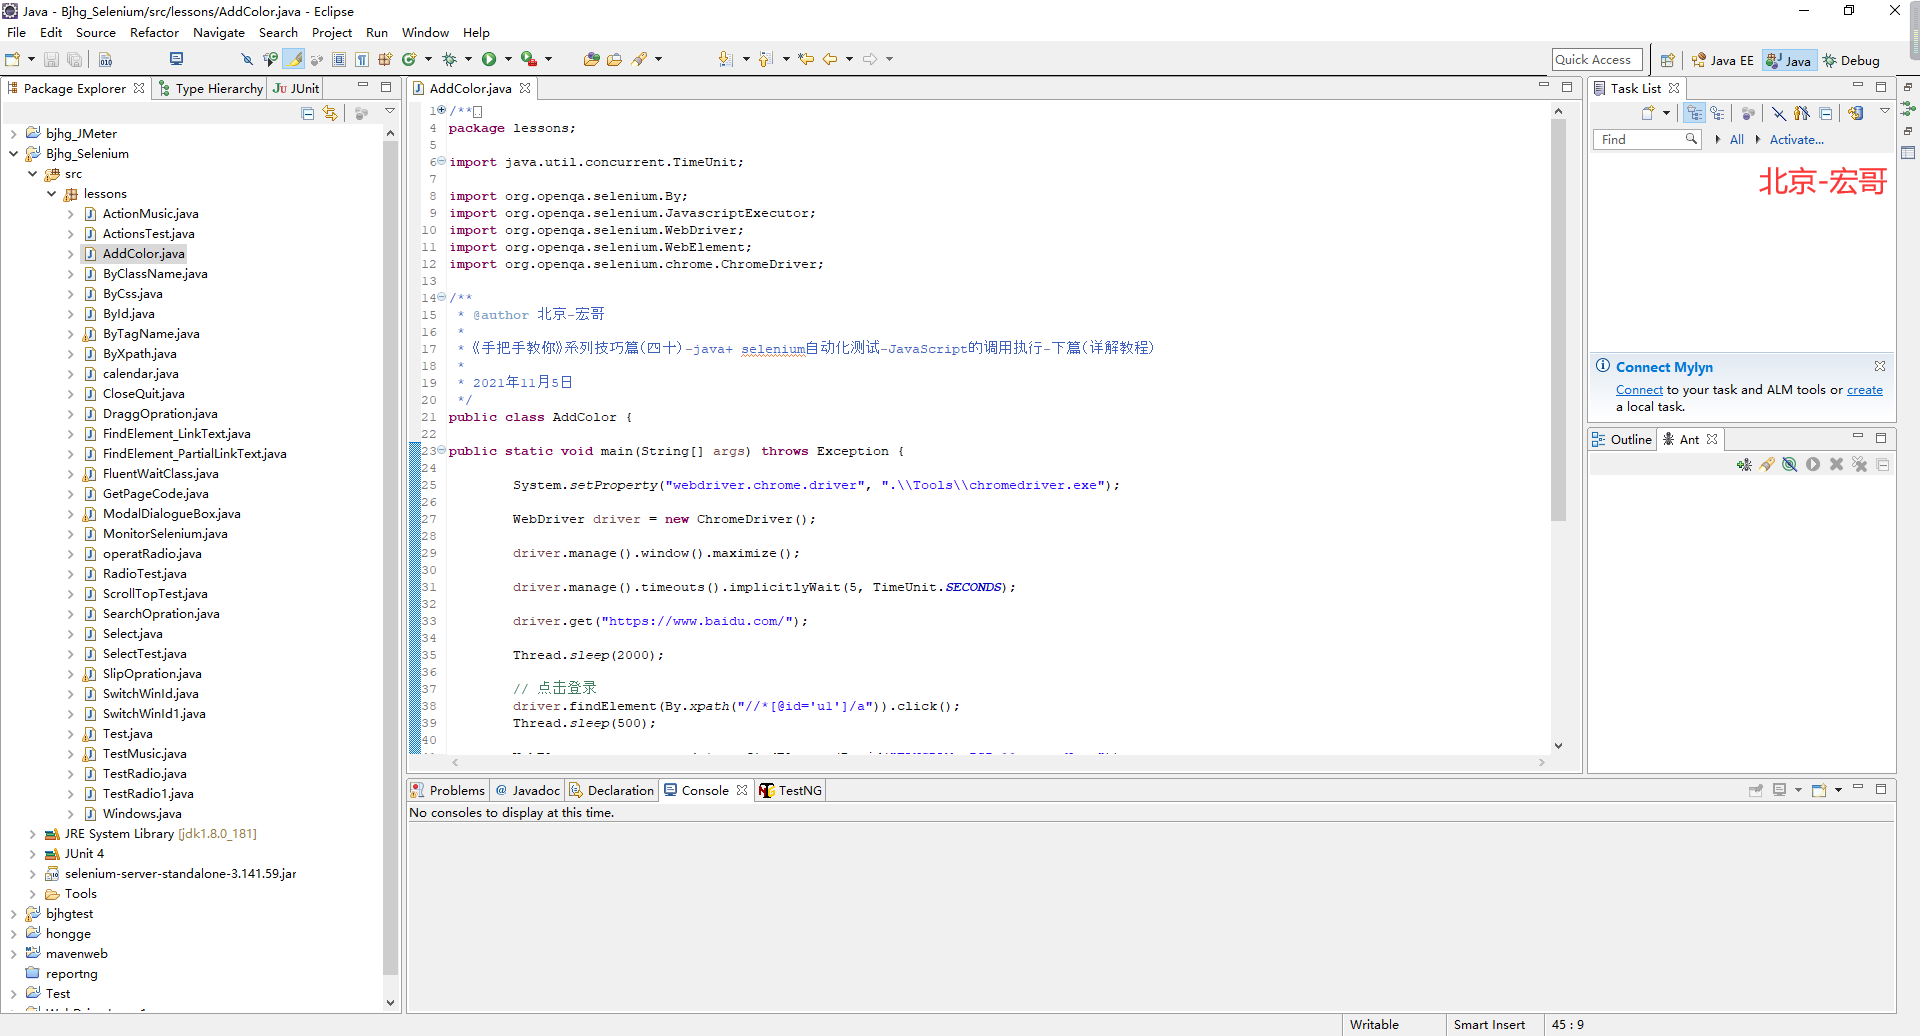
Task: Switch to the Java EE perspective
Action: click(x=1722, y=60)
